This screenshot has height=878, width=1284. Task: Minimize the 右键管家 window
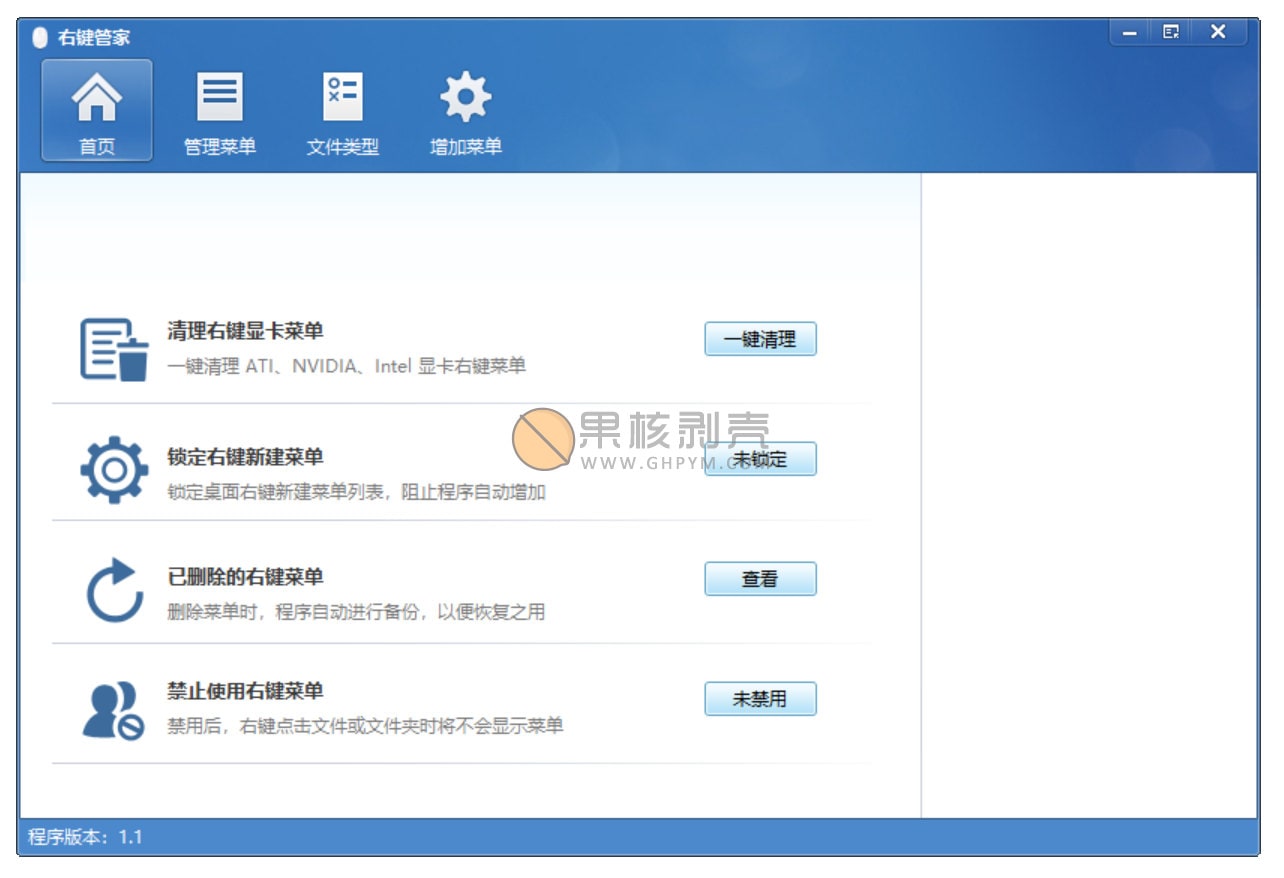coord(1130,32)
